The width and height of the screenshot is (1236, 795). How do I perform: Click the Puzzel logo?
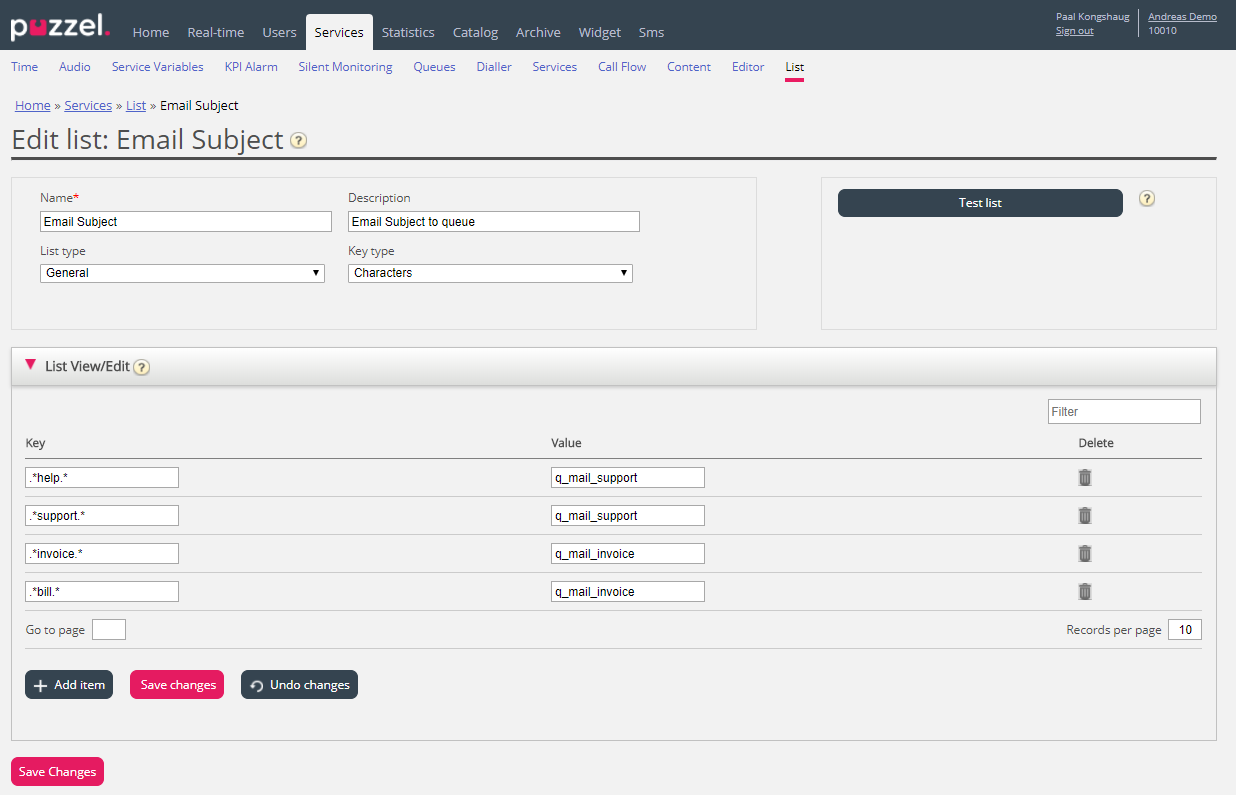pyautogui.click(x=60, y=27)
